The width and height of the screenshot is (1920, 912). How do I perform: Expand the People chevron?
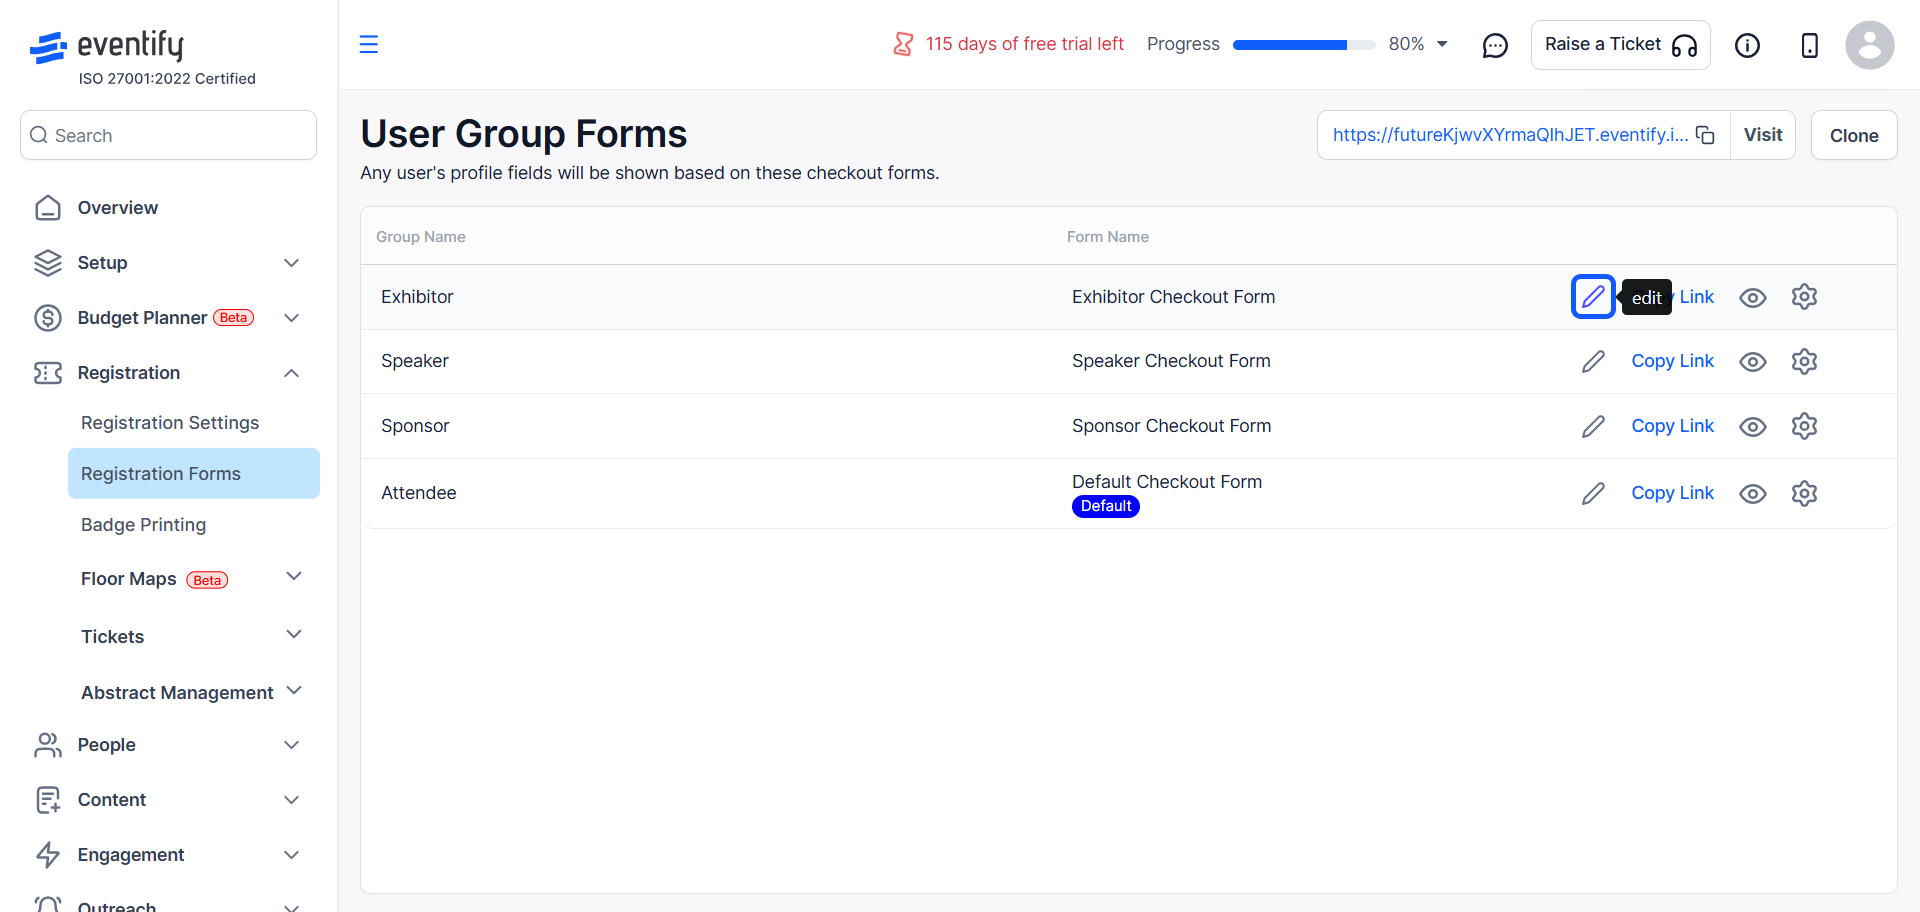pyautogui.click(x=291, y=744)
